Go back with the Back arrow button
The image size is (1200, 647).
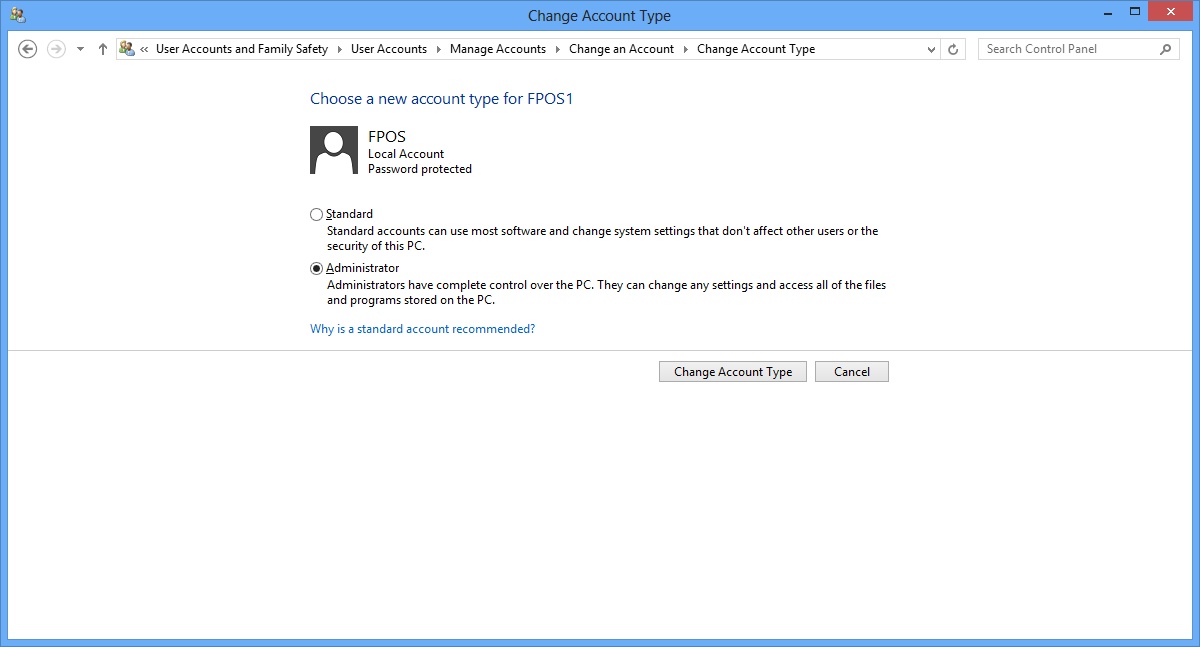coord(28,49)
